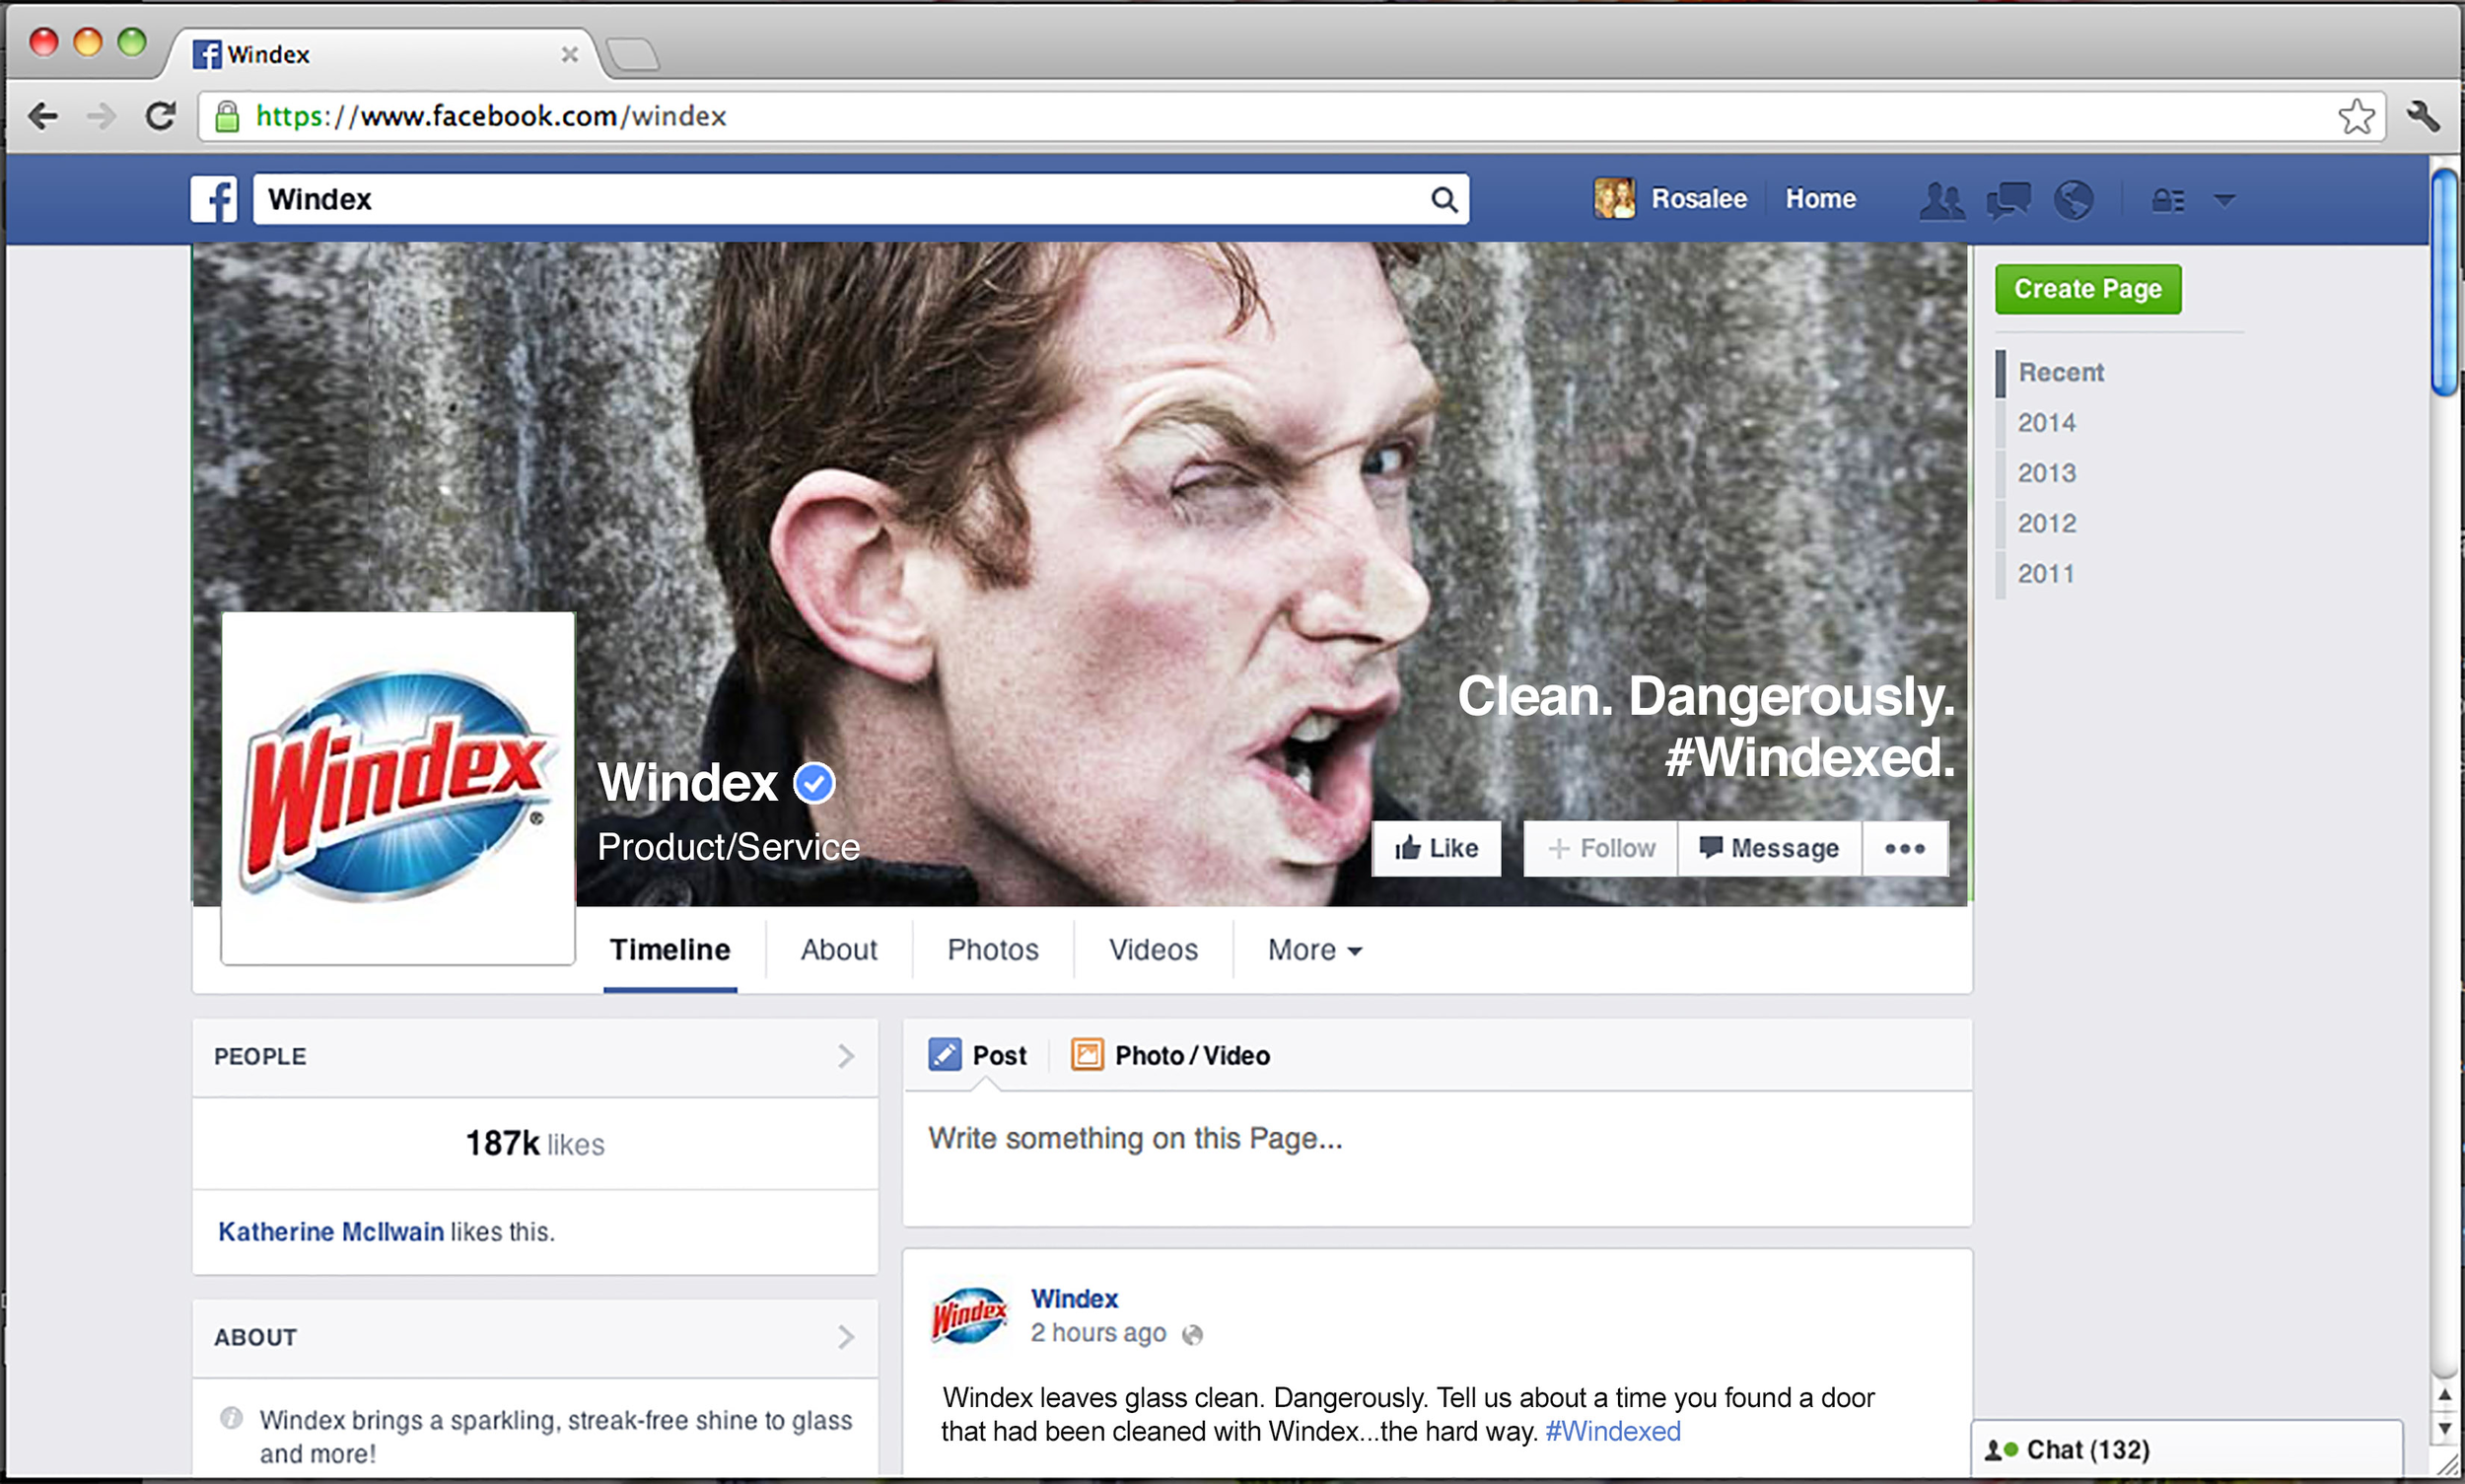Click the Windex page title on cover
Image resolution: width=2465 pixels, height=1484 pixels.
[x=687, y=782]
